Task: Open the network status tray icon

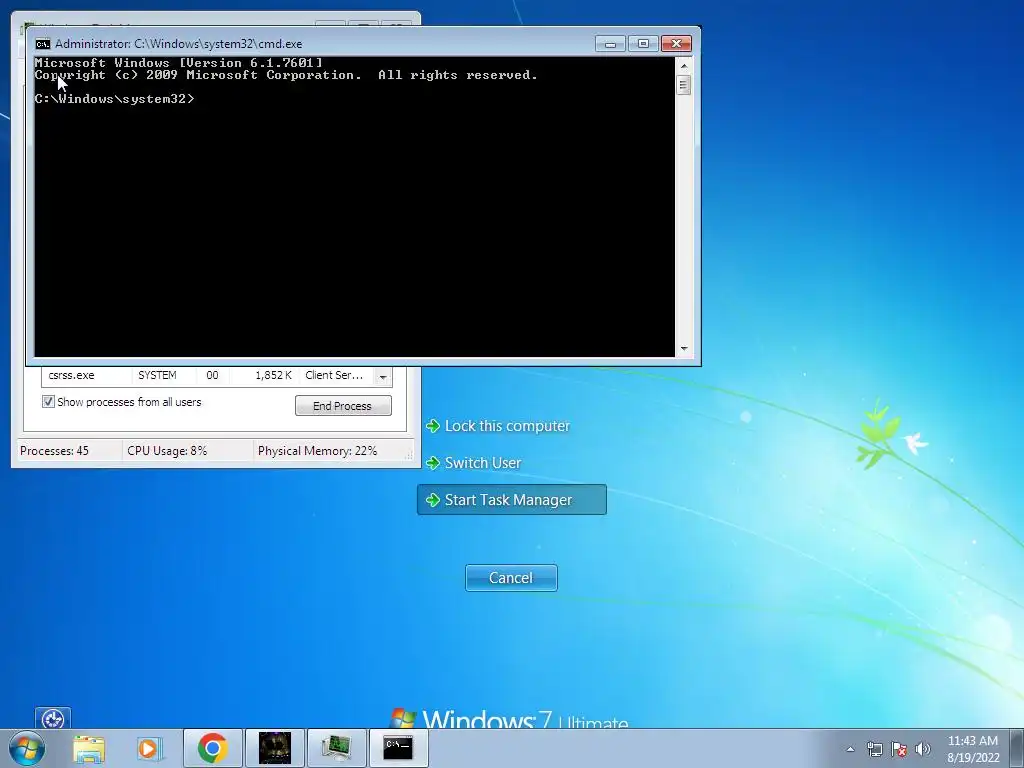Action: tap(874, 749)
